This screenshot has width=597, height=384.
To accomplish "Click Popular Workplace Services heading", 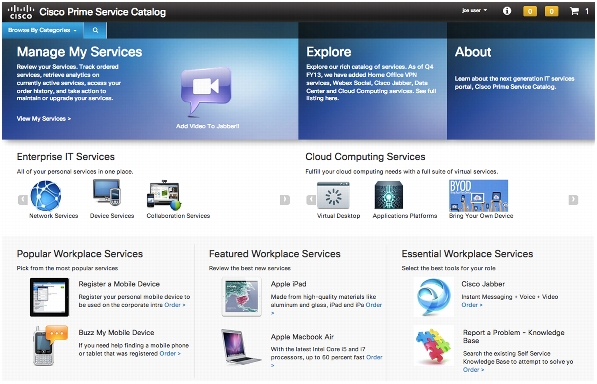I will click(x=80, y=254).
